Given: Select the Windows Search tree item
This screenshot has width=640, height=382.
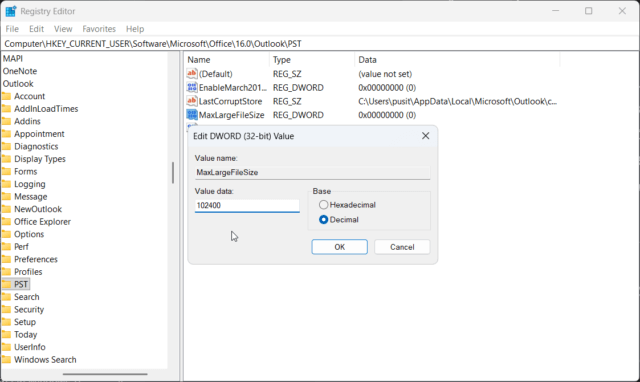Looking at the screenshot, I should [x=45, y=360].
